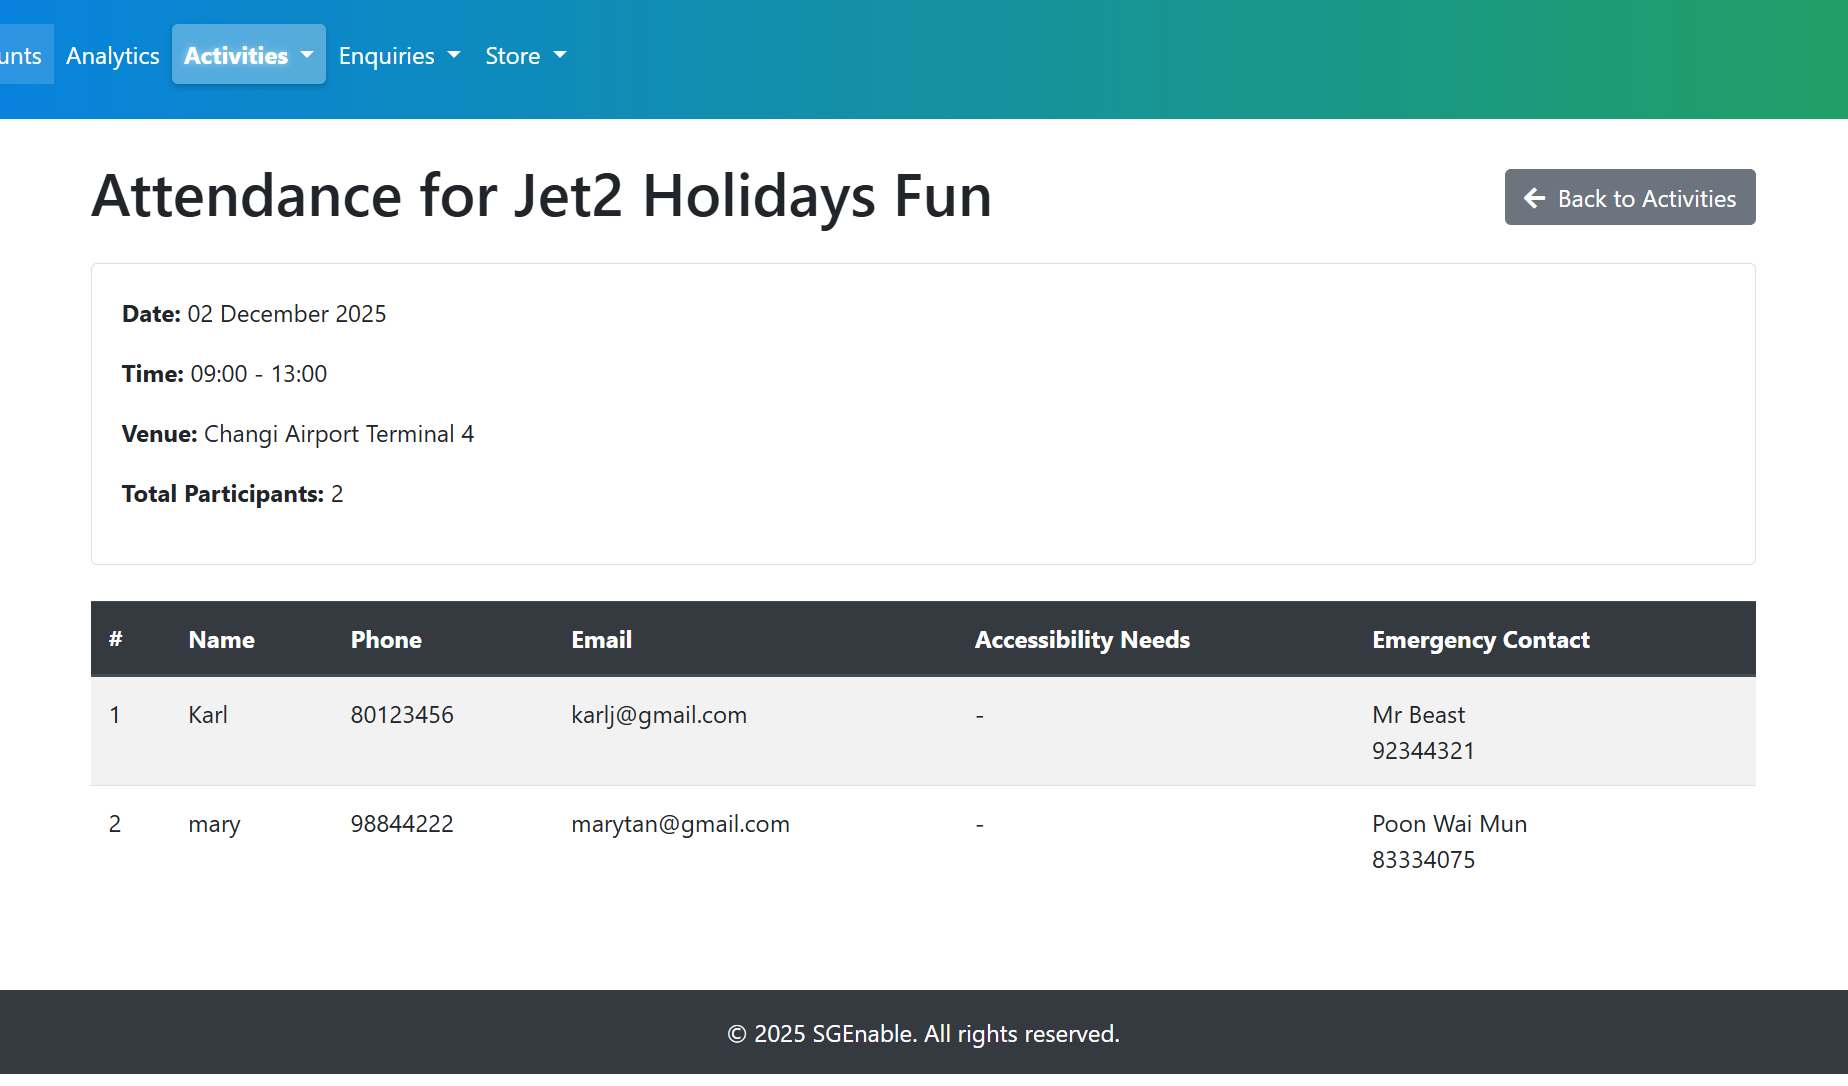This screenshot has width=1848, height=1086.
Task: Click the Mr Beast emergency contact name
Action: click(1418, 715)
